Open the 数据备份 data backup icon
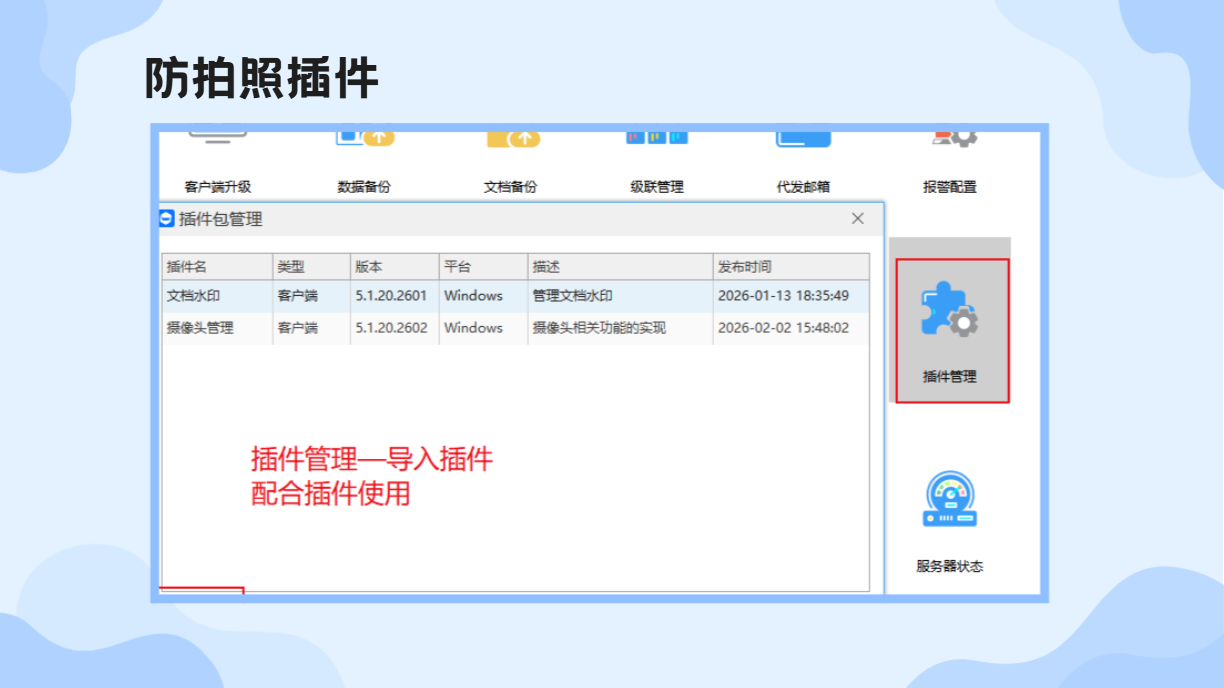 (364, 139)
